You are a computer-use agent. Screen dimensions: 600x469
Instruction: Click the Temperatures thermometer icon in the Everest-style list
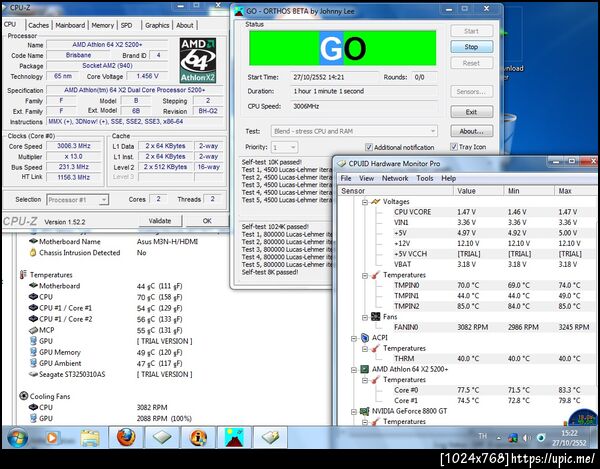[23, 275]
